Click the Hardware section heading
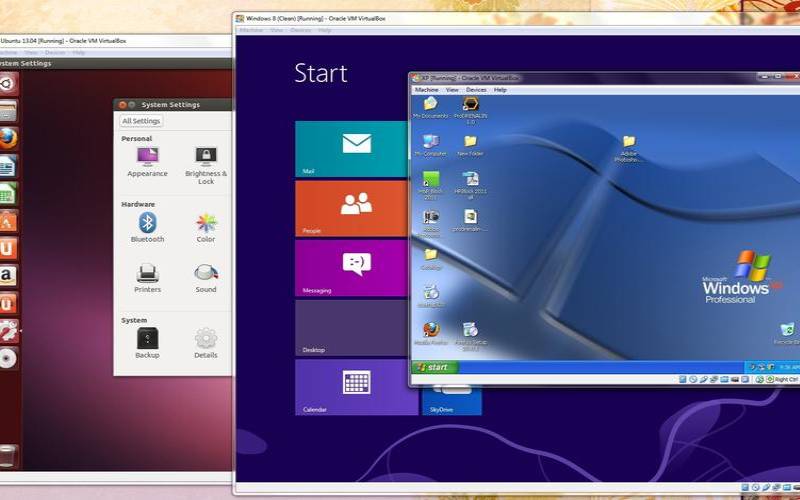The width and height of the screenshot is (800, 500). pos(138,204)
